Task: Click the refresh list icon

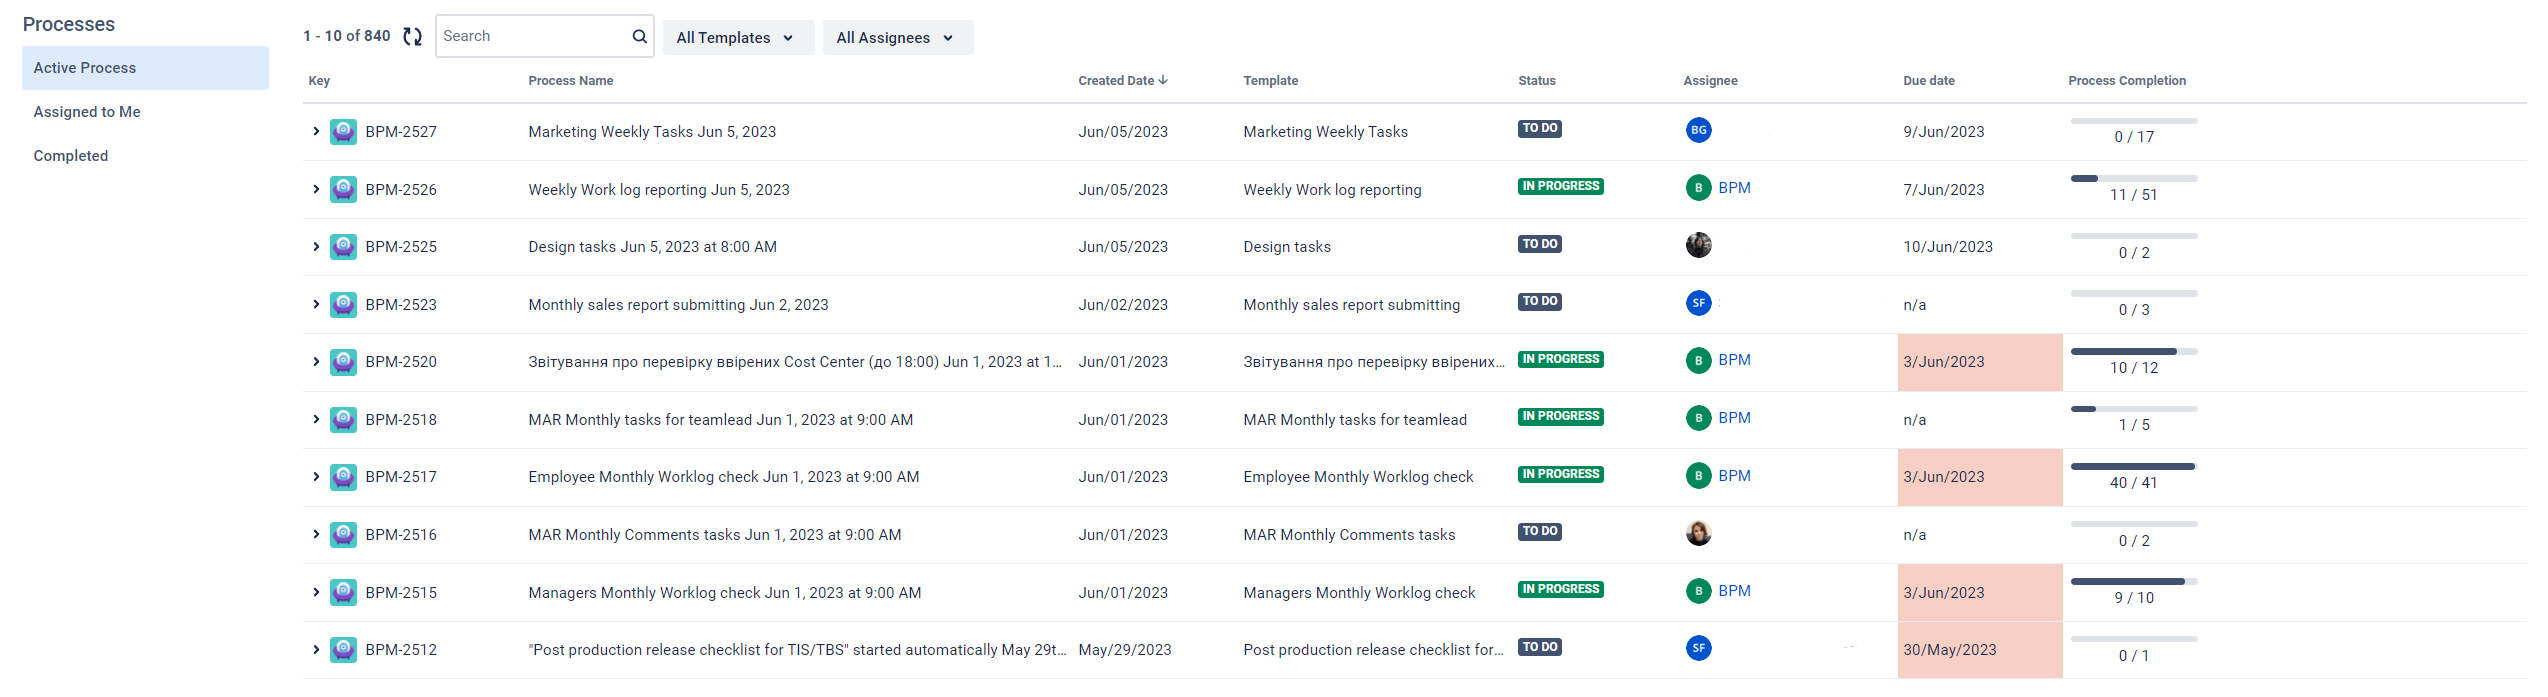Action: (x=412, y=37)
